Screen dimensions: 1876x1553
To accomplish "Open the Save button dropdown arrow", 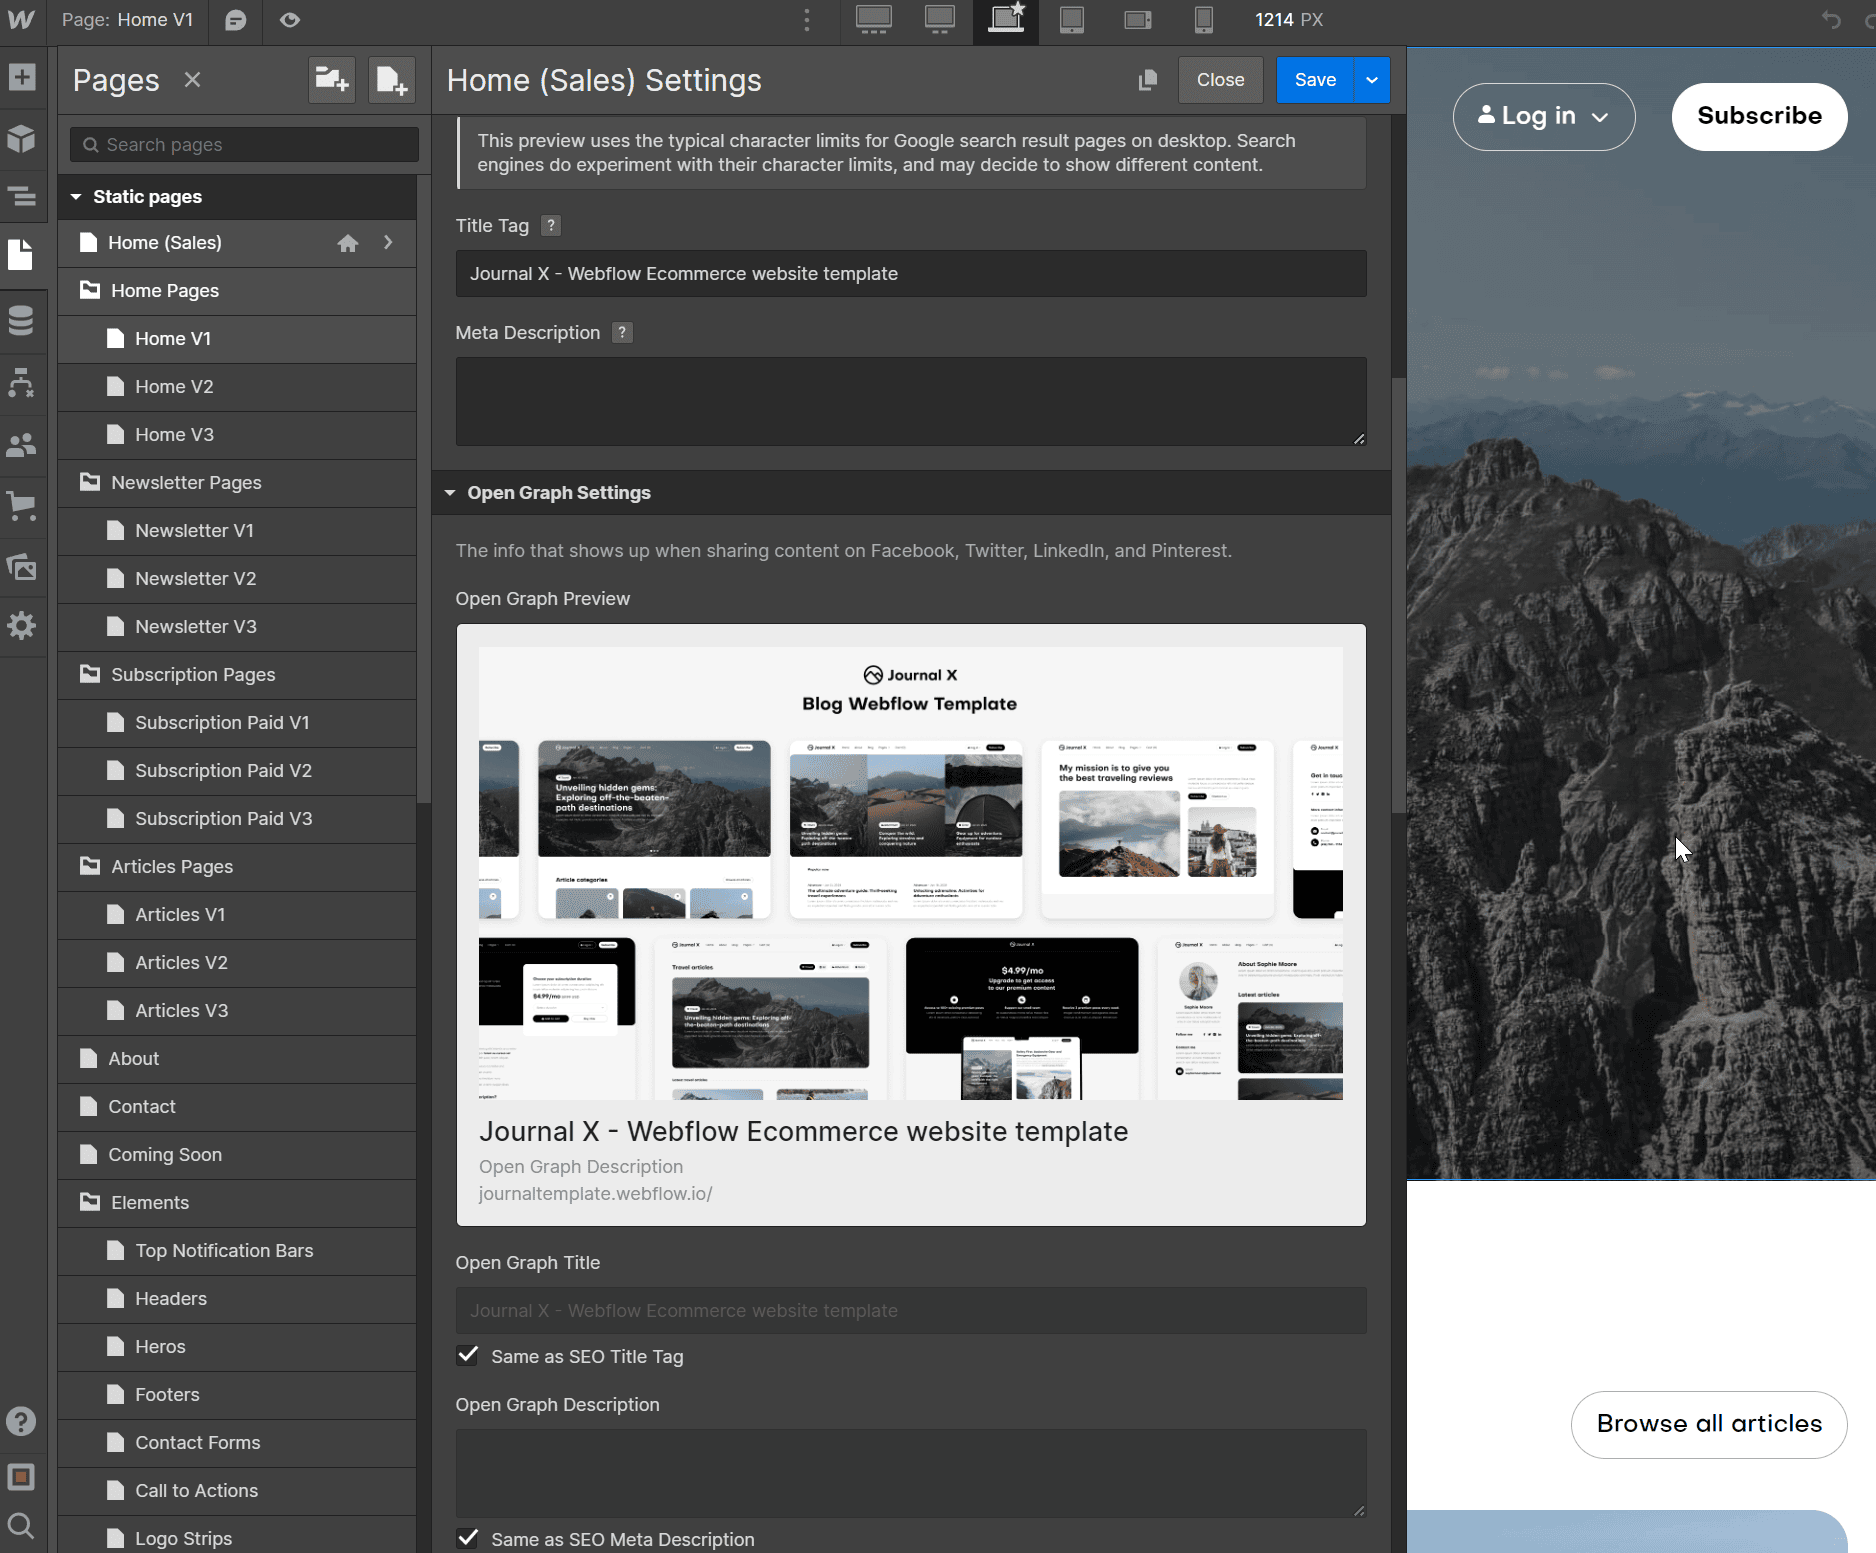I will click(x=1371, y=80).
